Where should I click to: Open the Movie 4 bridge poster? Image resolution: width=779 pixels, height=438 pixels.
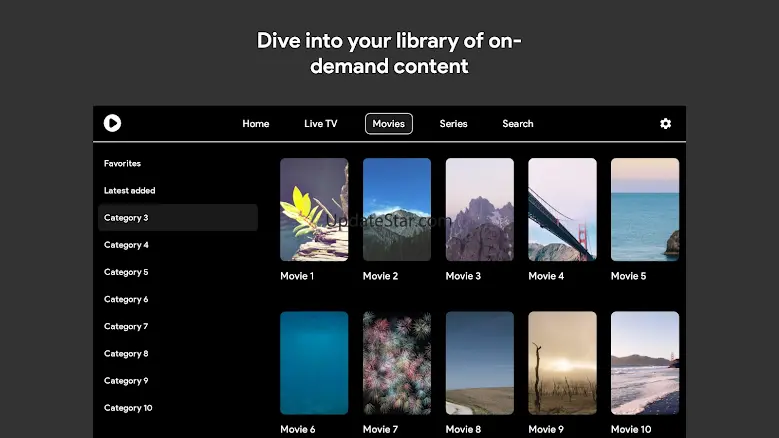click(562, 210)
